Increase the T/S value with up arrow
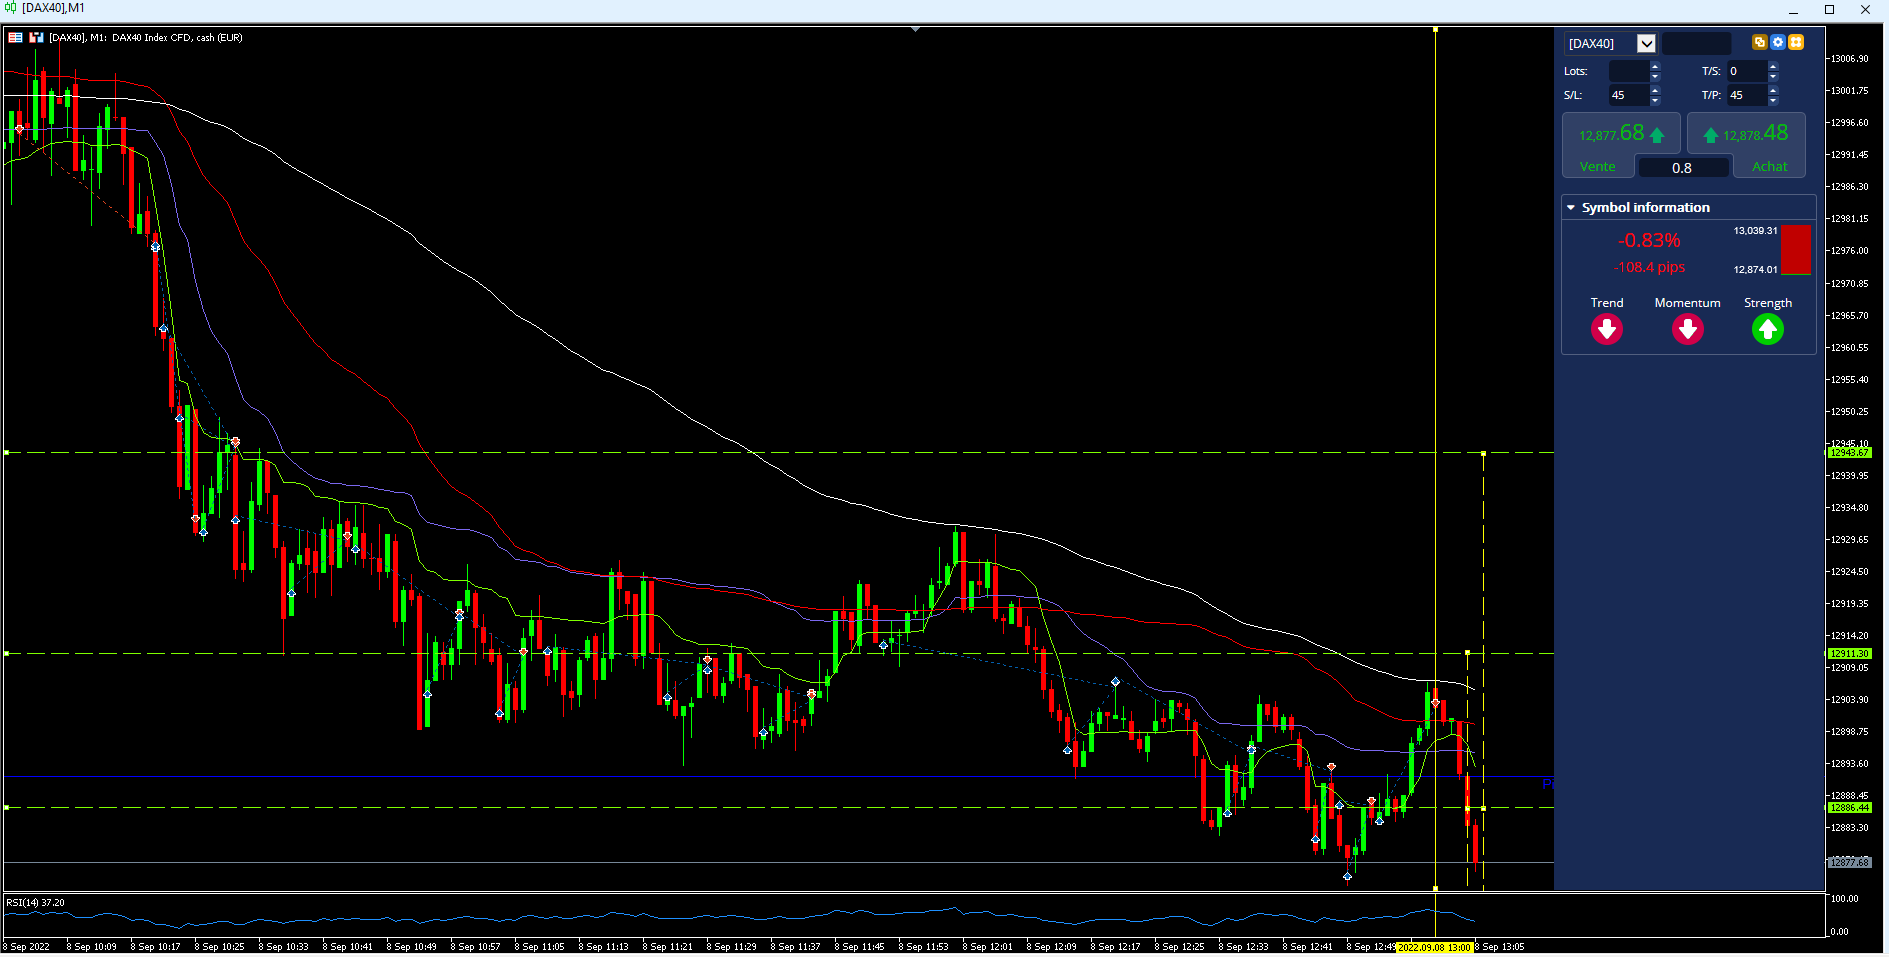 point(1773,66)
